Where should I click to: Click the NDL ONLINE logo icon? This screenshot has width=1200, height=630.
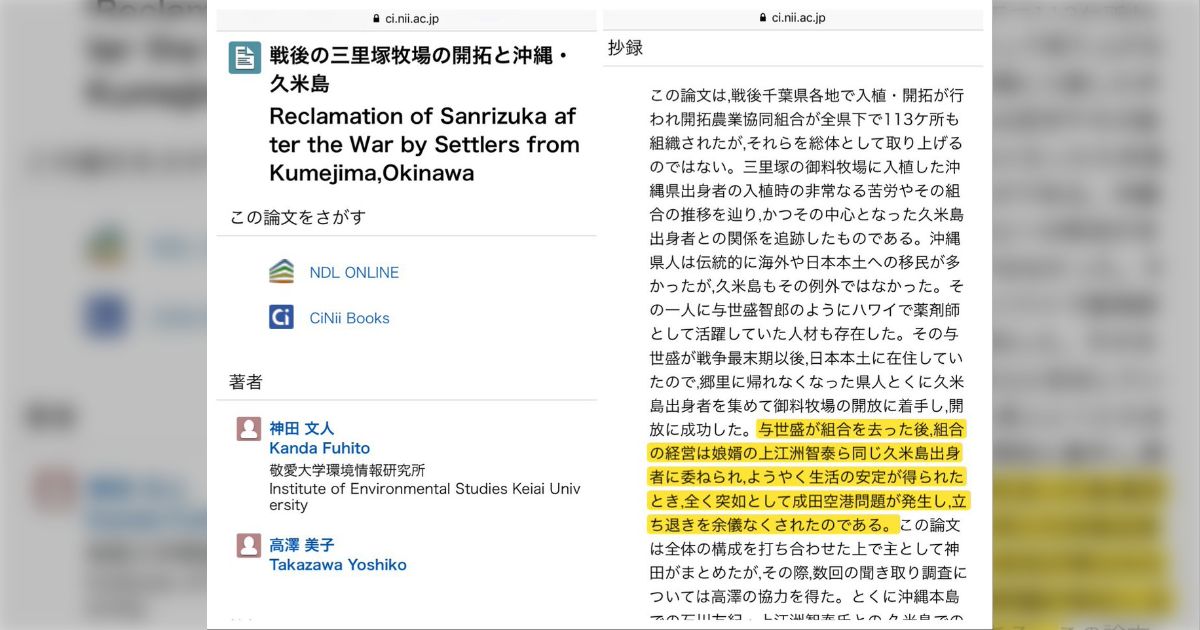282,272
